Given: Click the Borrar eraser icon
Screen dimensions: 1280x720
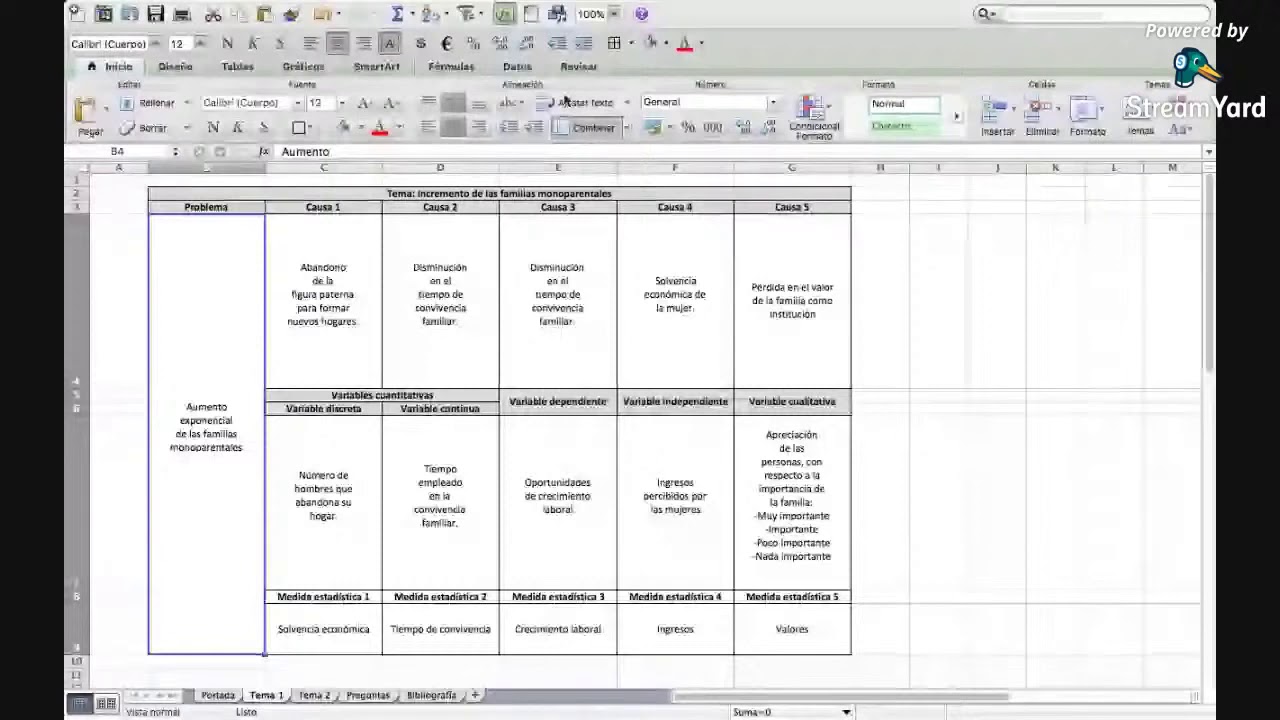Looking at the screenshot, I should (x=127, y=128).
